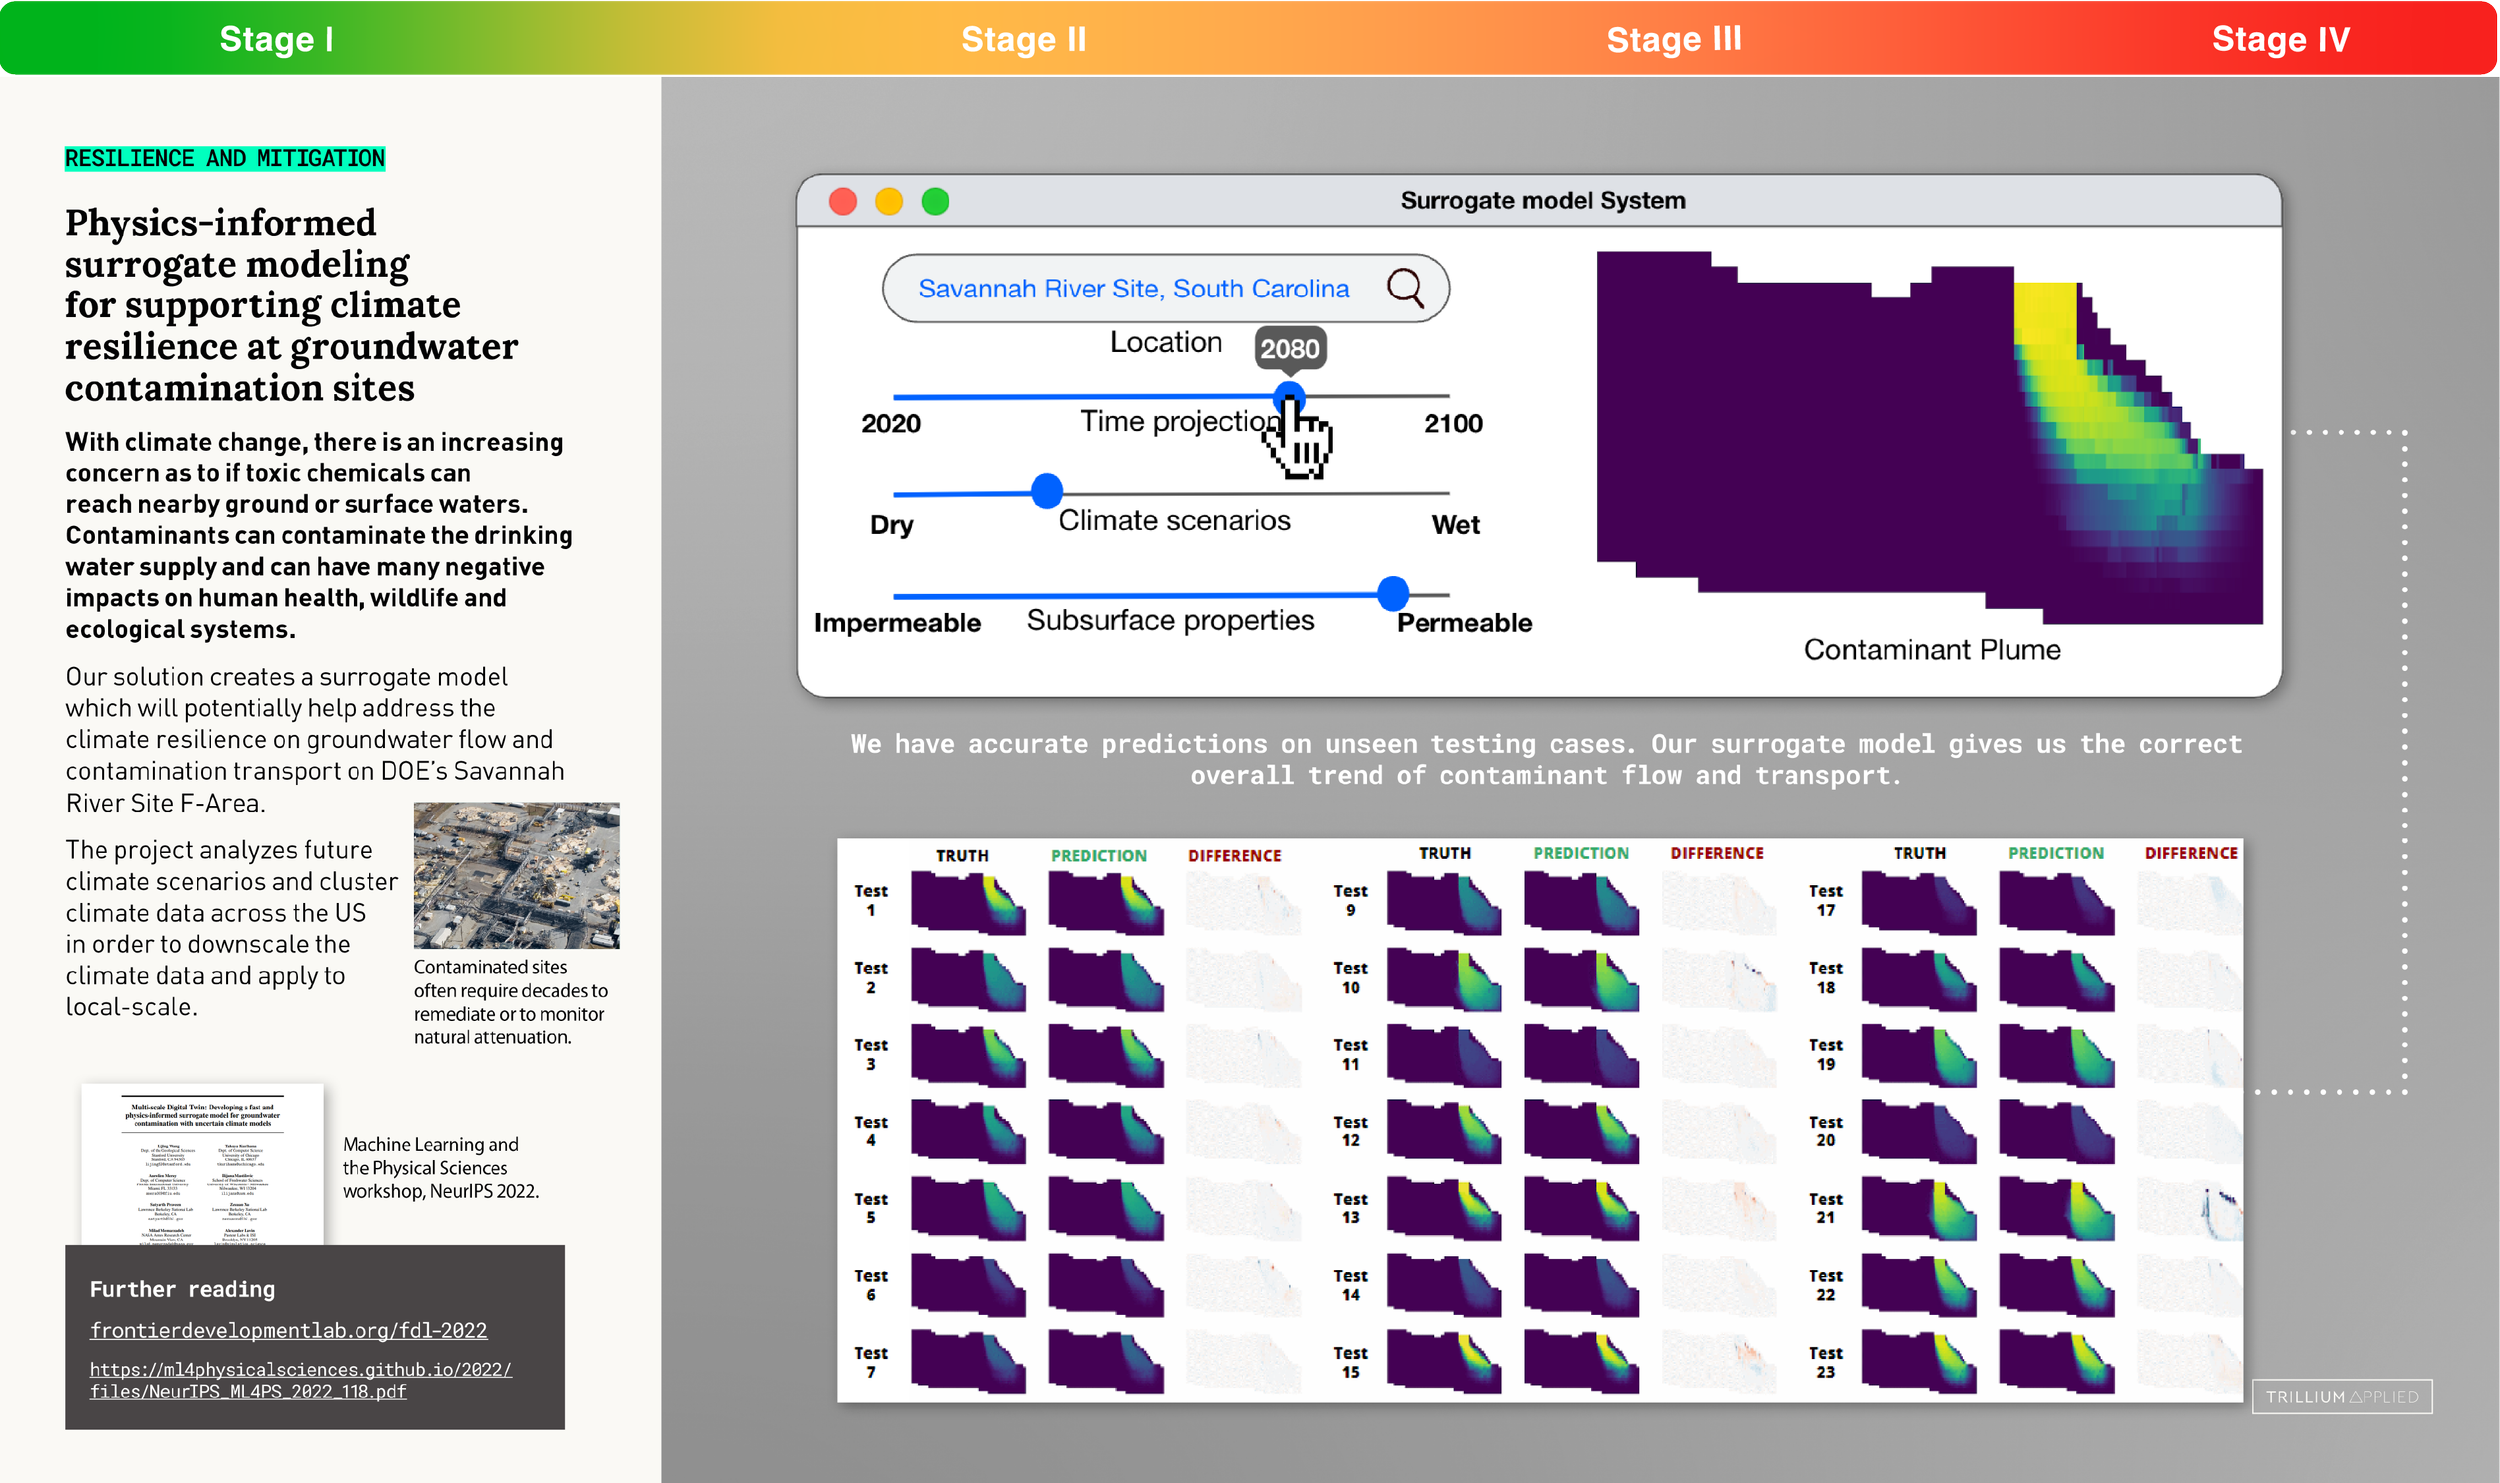The image size is (2500, 1483).
Task: Click the yellow minimize window dot
Action: 889,201
